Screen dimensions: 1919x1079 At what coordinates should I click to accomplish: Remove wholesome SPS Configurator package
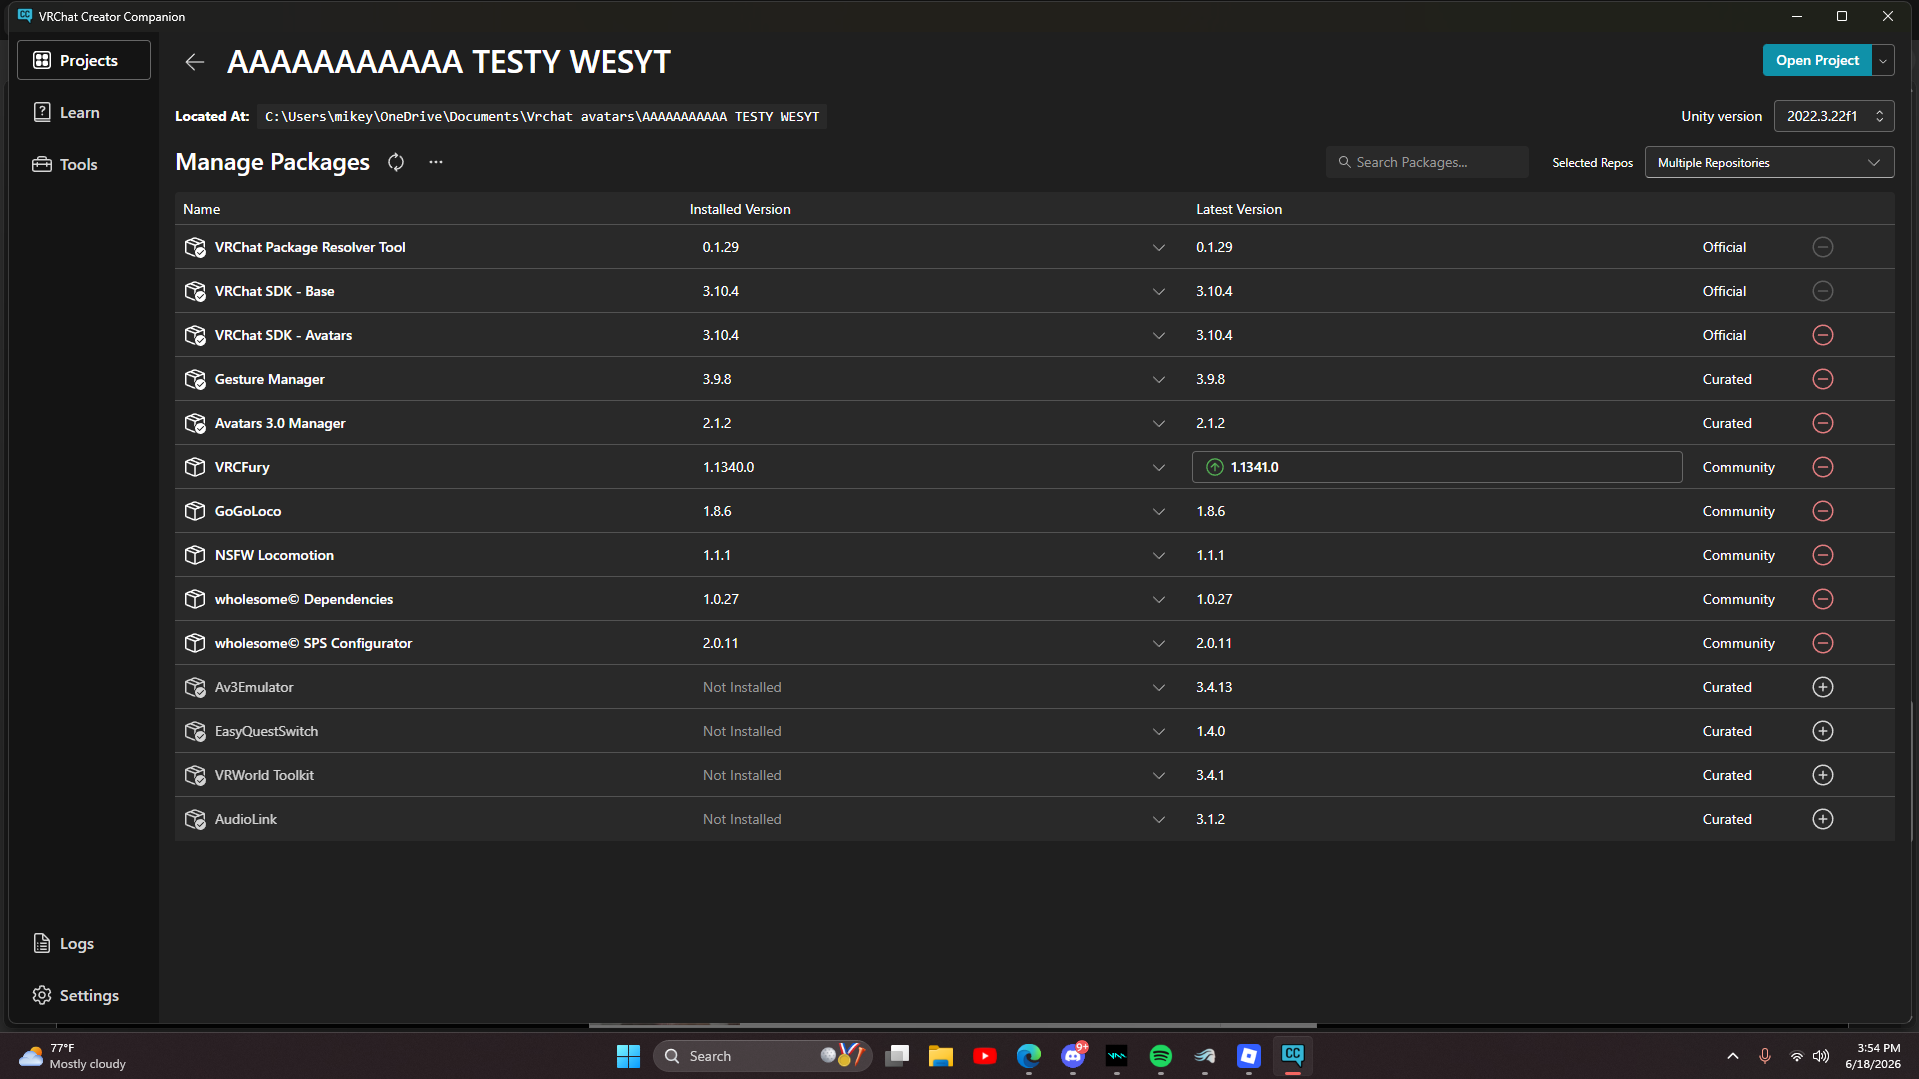coord(1823,643)
